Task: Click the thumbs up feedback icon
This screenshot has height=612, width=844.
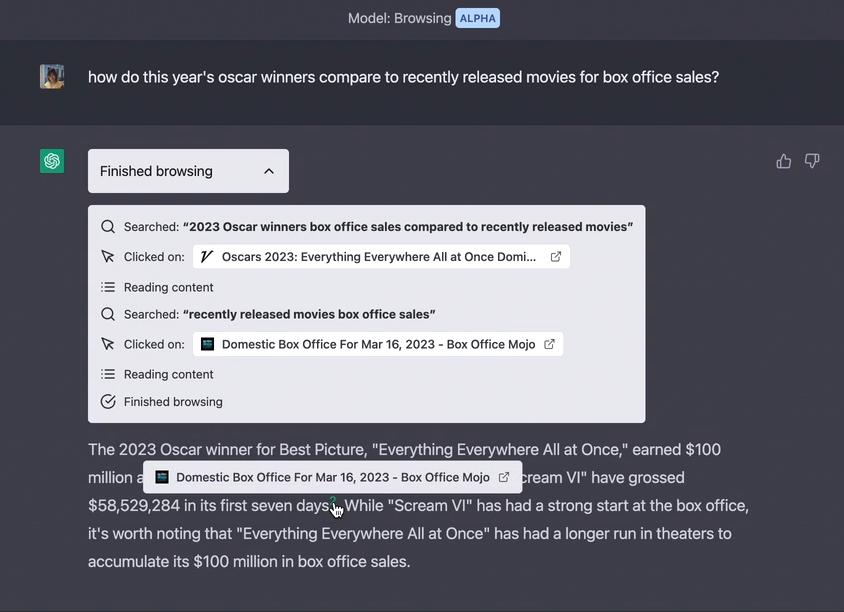Action: click(x=784, y=161)
